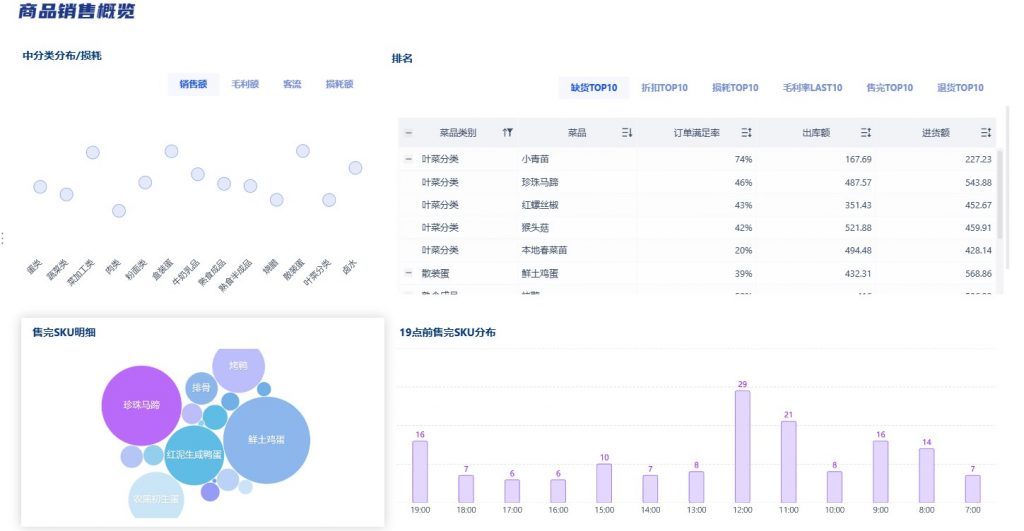Click the three-dot drag handle on left edge
The image size is (1024, 531).
(3, 238)
